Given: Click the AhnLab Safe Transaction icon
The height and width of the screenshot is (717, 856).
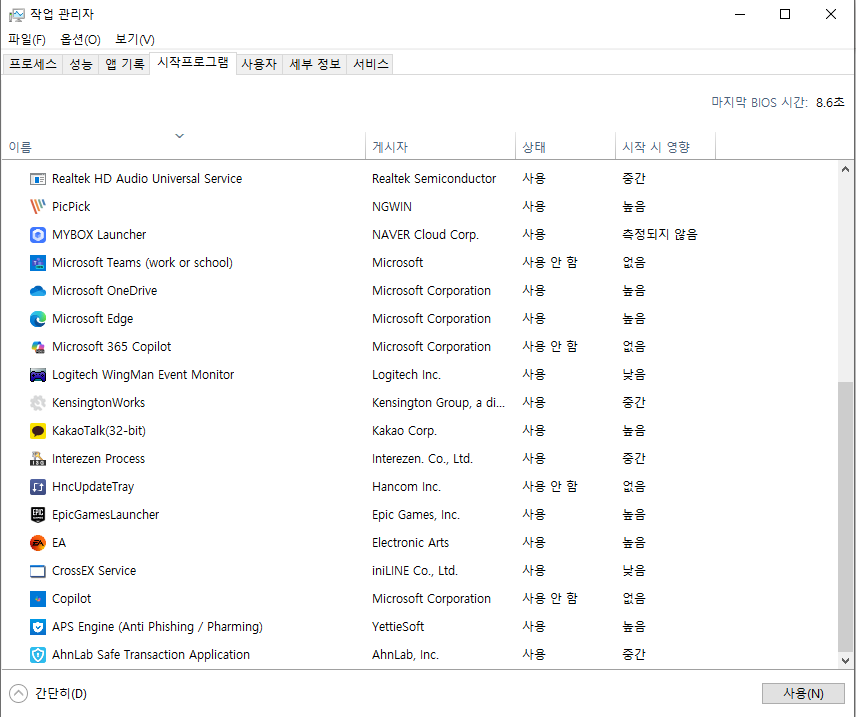Looking at the screenshot, I should tap(38, 655).
